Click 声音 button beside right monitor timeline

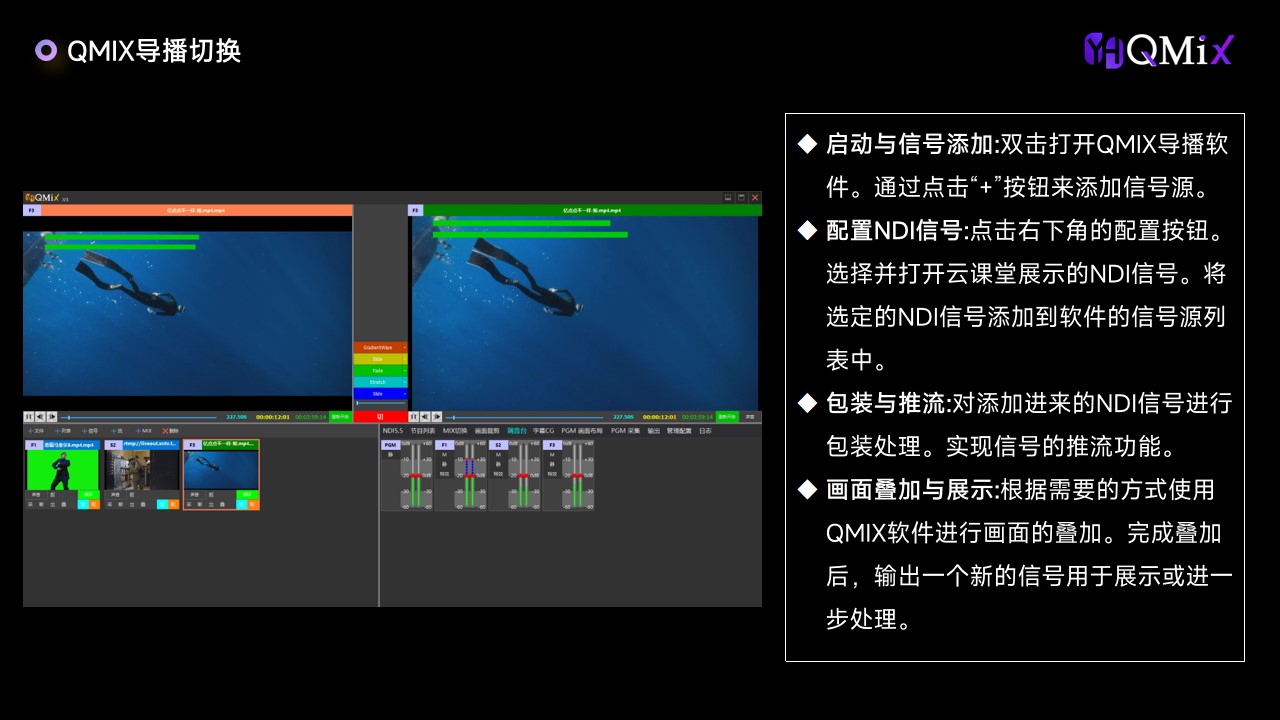[x=750, y=417]
